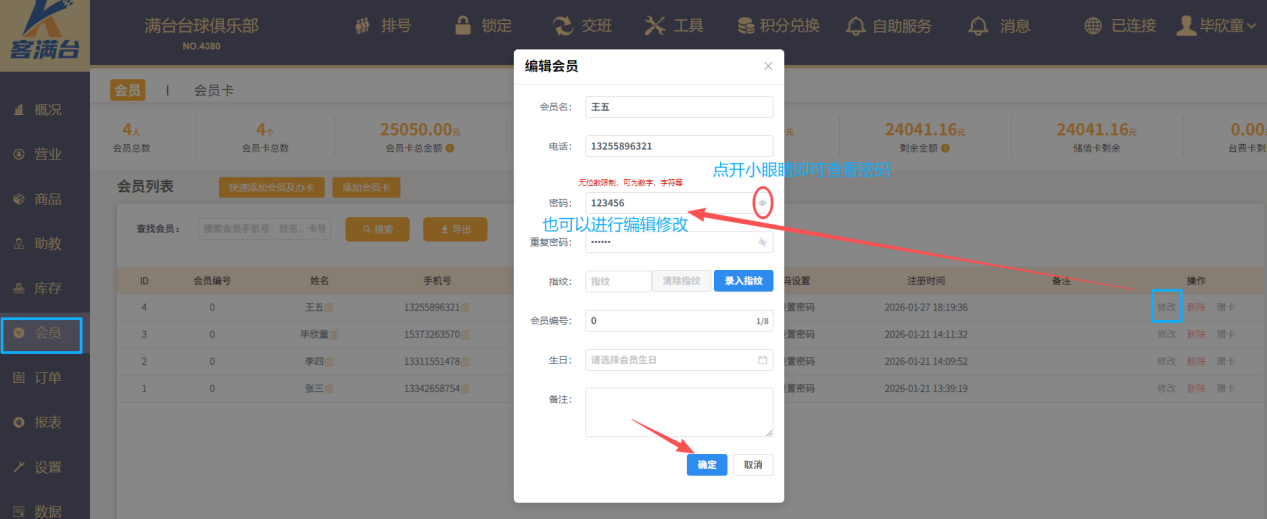Click 添加会员卡 button
The width and height of the screenshot is (1267, 519).
pyautogui.click(x=365, y=187)
